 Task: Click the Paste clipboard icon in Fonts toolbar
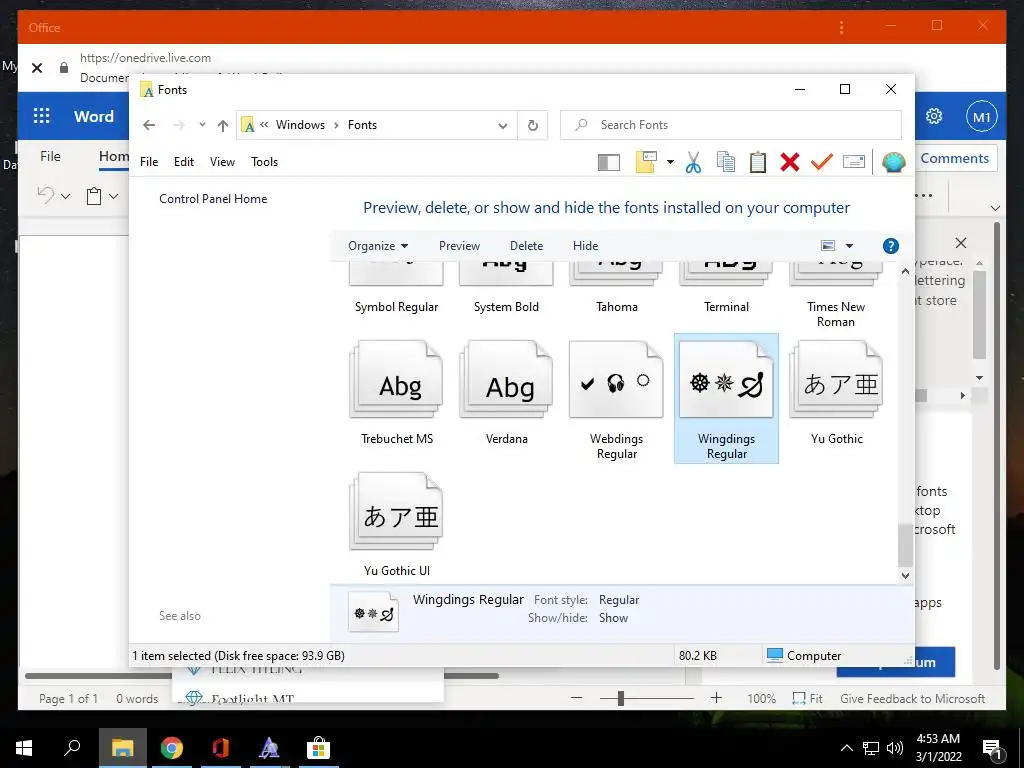758,162
